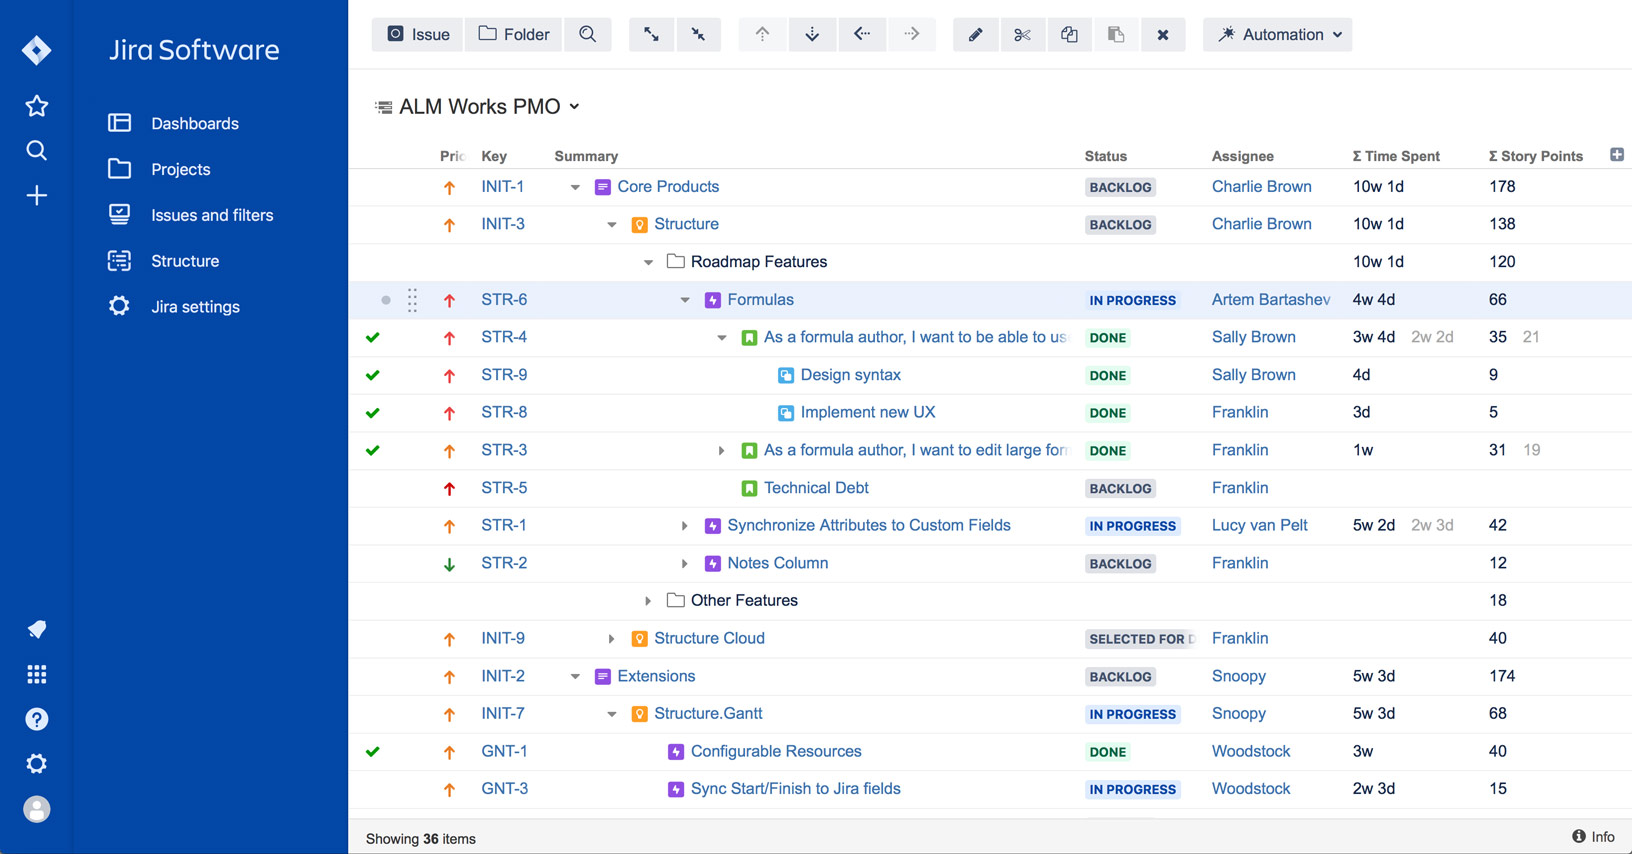The width and height of the screenshot is (1632, 854).
Task: Expand the Structure Cloud row
Action: (x=612, y=639)
